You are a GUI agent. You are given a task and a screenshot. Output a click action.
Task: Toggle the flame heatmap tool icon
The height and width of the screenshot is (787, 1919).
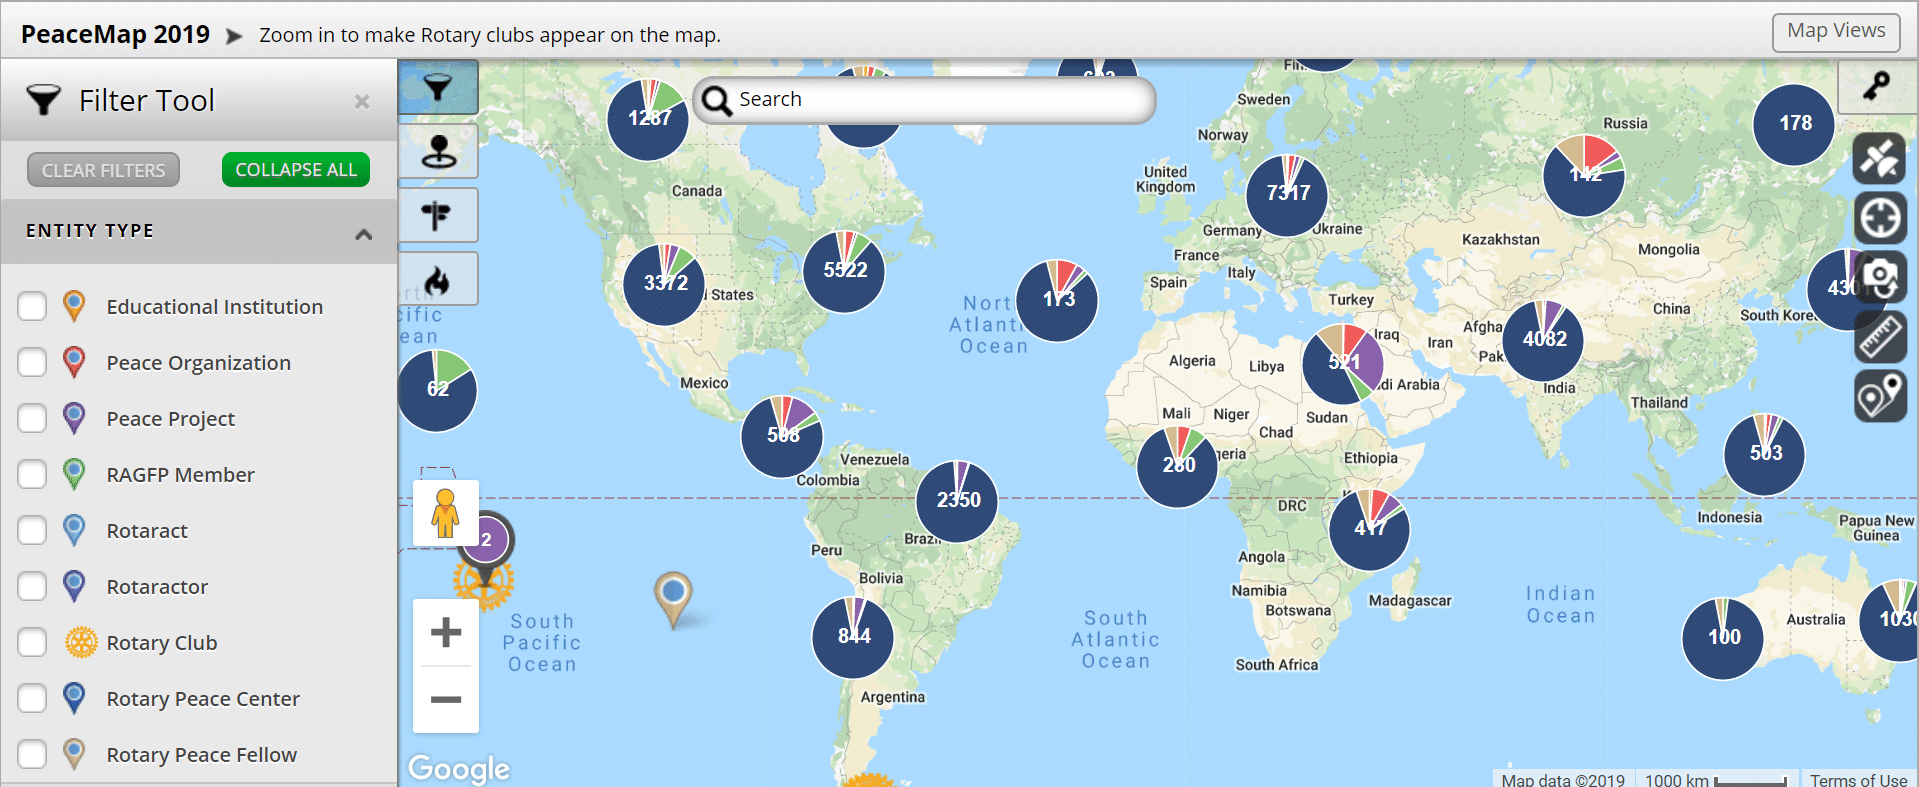(438, 279)
